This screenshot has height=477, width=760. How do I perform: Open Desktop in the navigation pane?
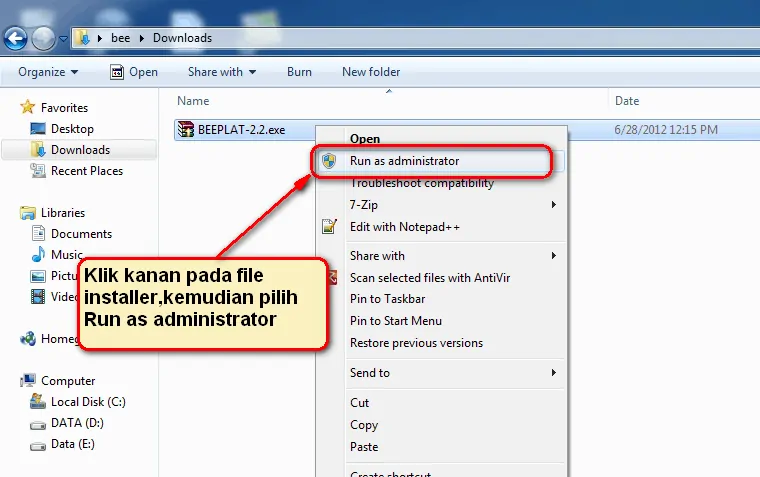pyautogui.click(x=72, y=129)
